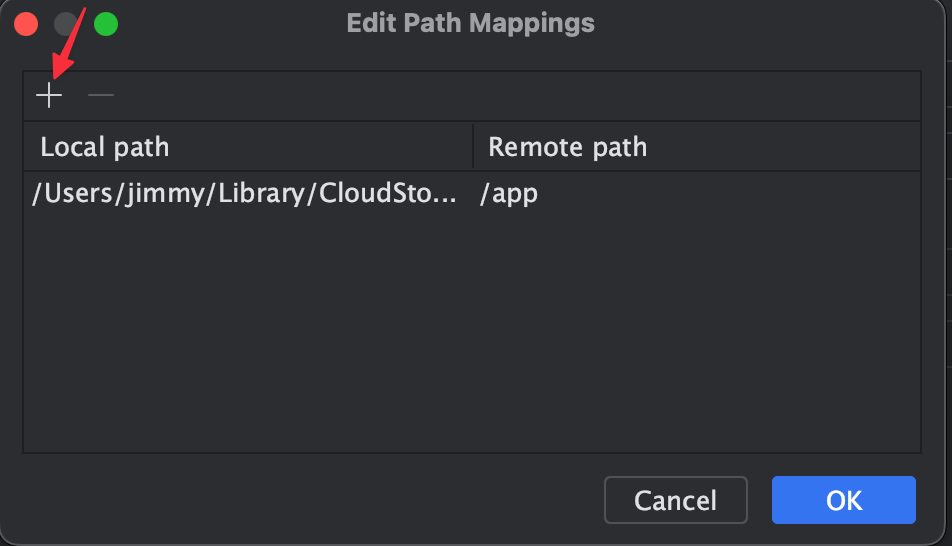Click the minus icon to remove mapping

click(x=101, y=96)
